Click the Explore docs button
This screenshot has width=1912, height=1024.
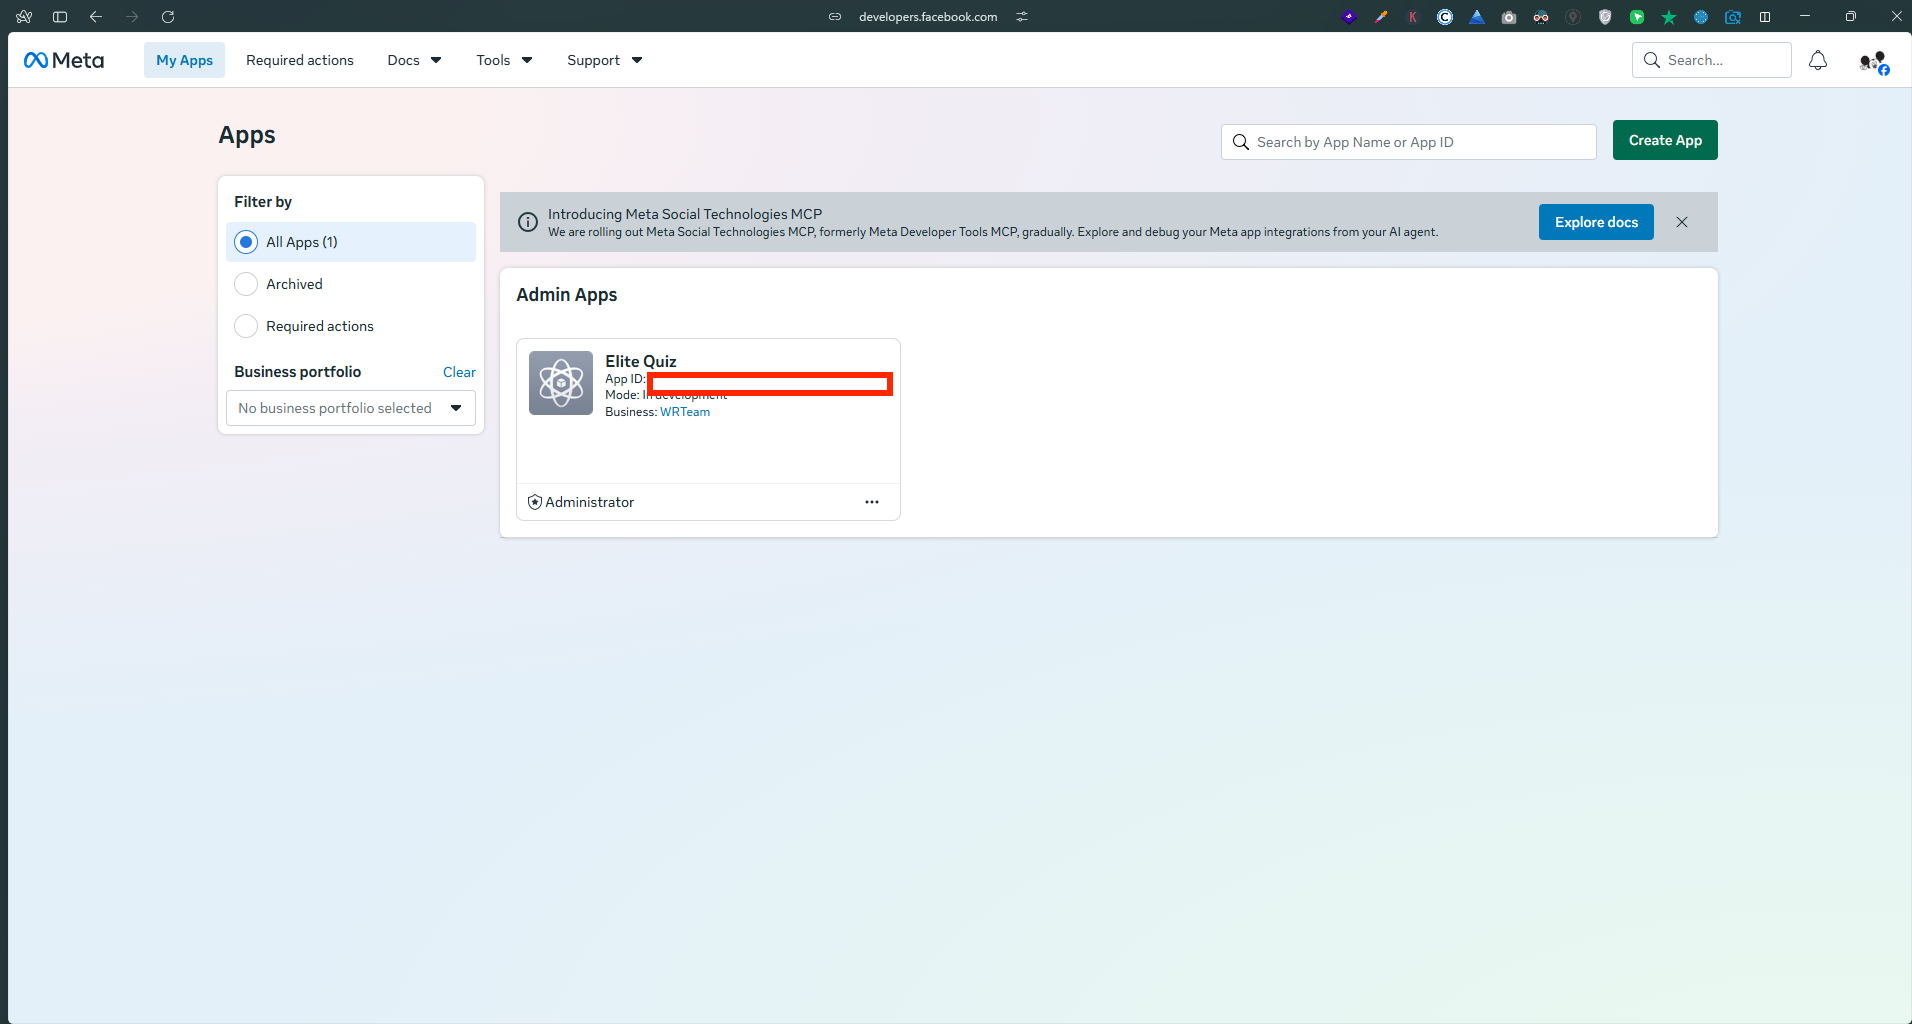[1596, 222]
